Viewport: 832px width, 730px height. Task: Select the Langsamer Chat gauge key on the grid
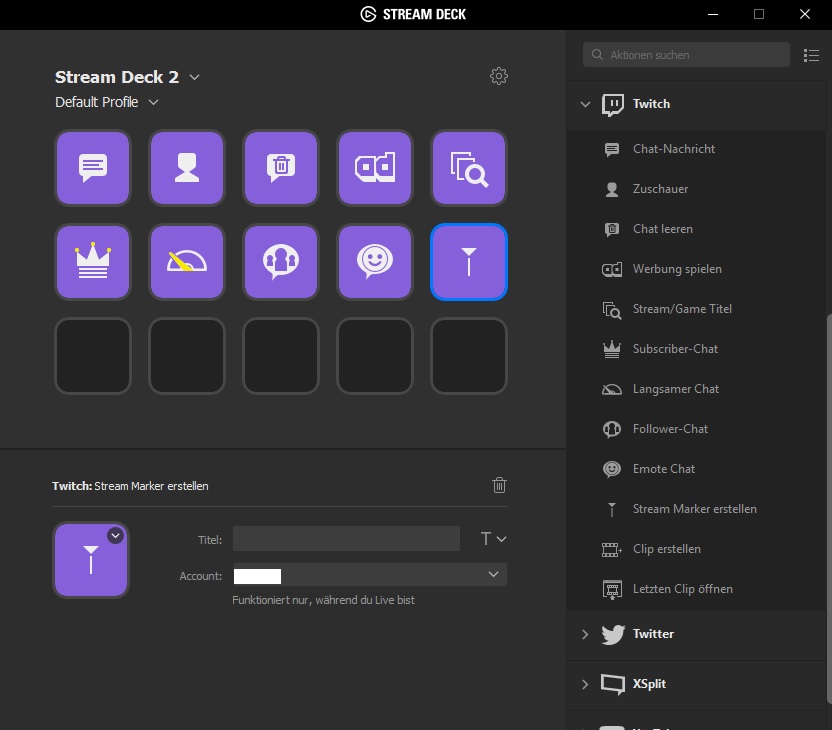[x=187, y=262]
